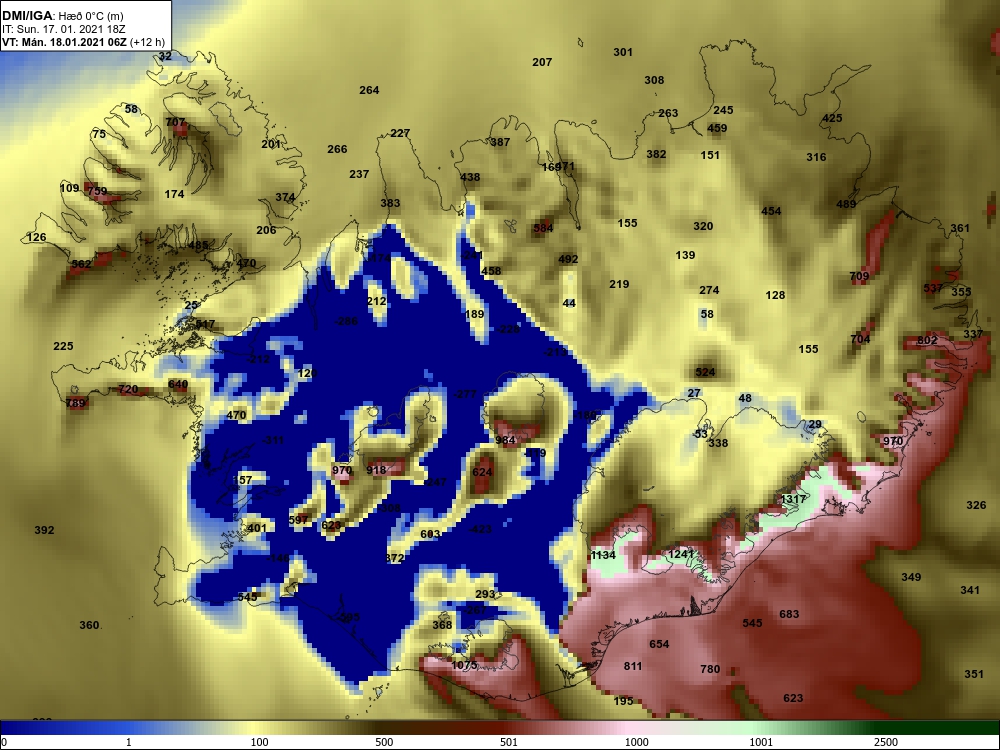Click the map value '1134'
Viewport: 1000px width, 750px height.
tap(603, 555)
